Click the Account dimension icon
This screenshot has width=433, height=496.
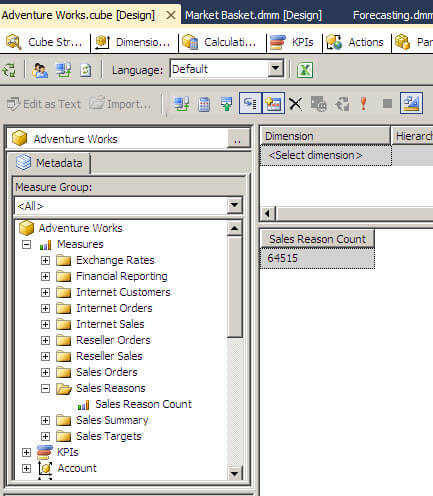click(x=45, y=468)
